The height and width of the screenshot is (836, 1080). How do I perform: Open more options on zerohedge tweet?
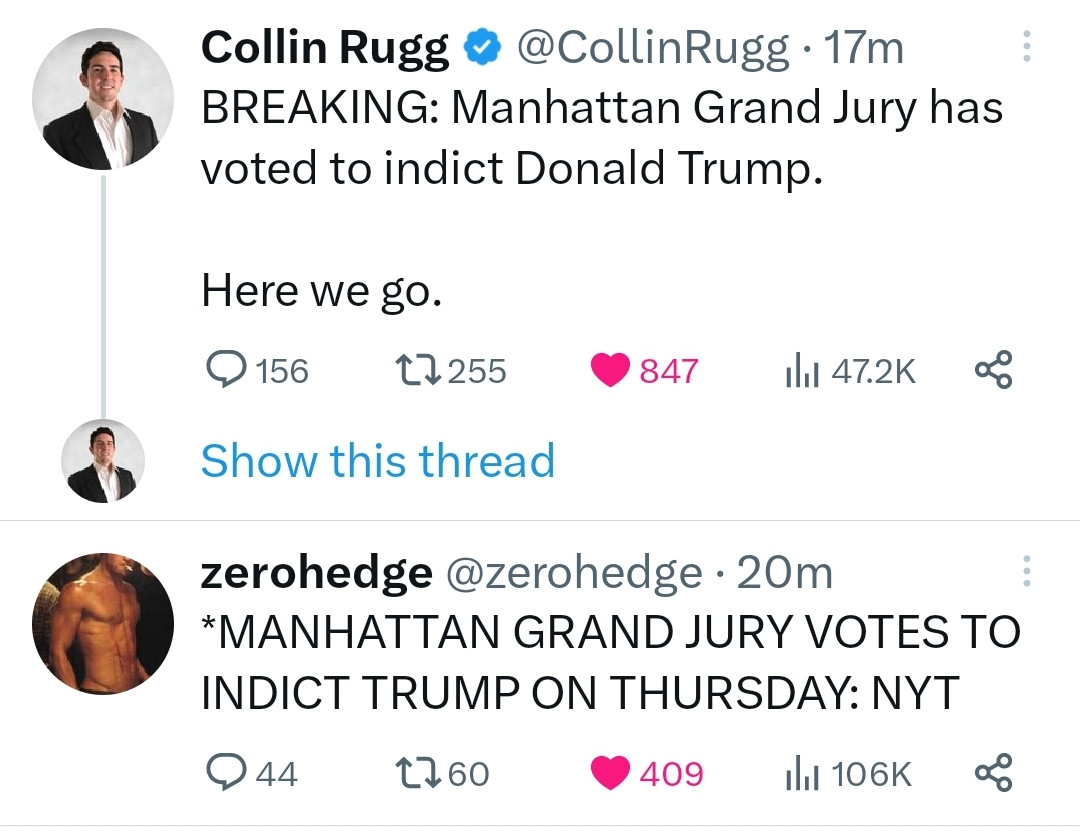1024,572
